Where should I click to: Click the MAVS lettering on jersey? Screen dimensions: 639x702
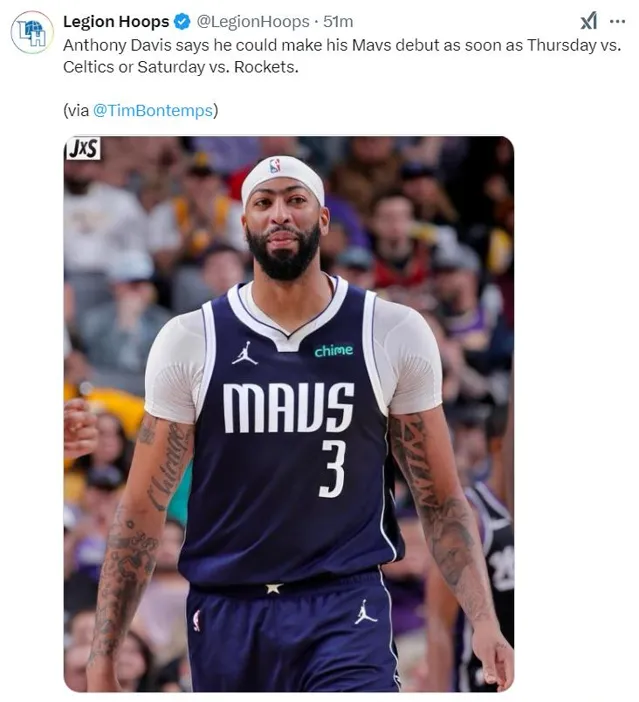[289, 408]
